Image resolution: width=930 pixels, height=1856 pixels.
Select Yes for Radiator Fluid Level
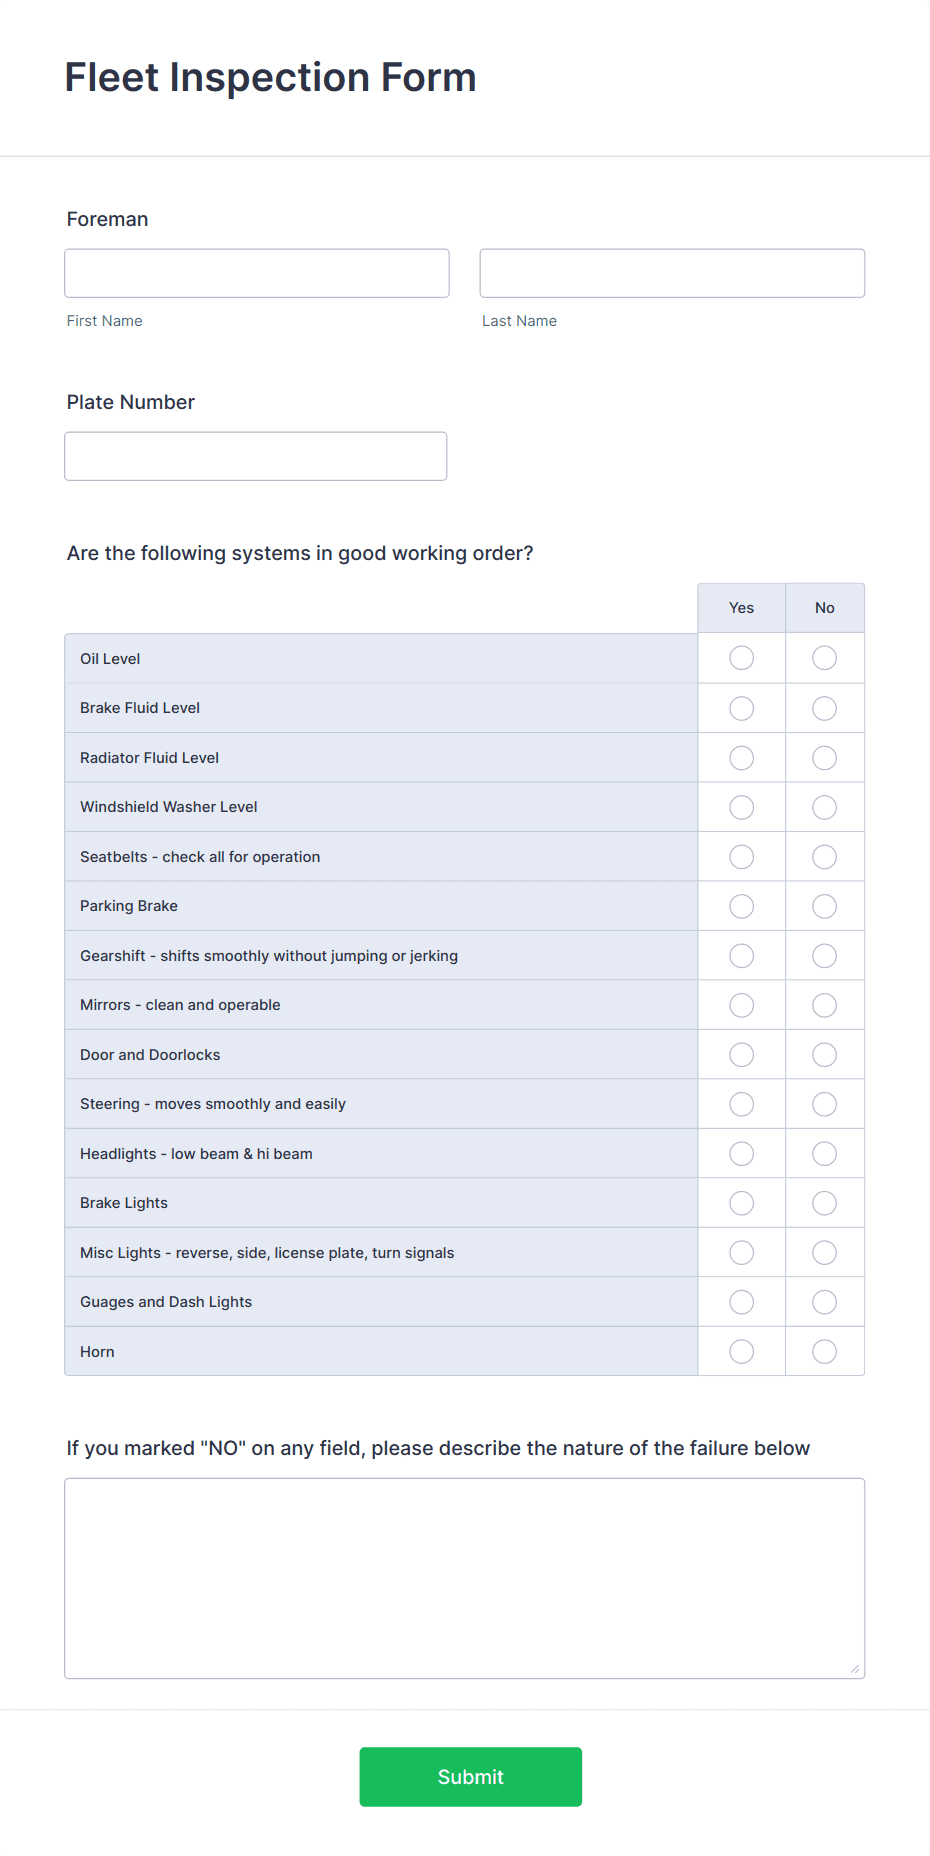[741, 757]
